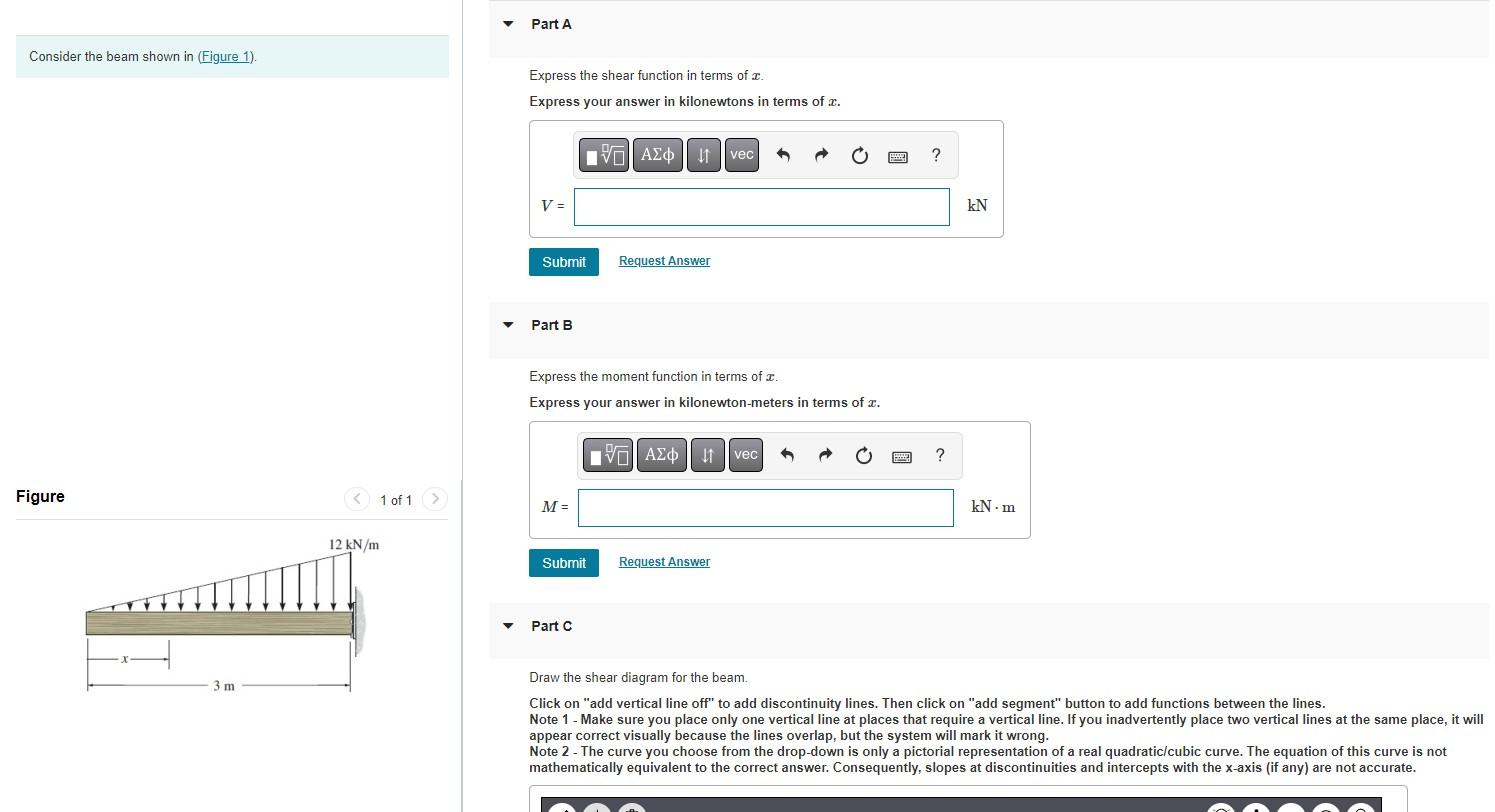Undo in the Part A equation editor

[x=783, y=155]
